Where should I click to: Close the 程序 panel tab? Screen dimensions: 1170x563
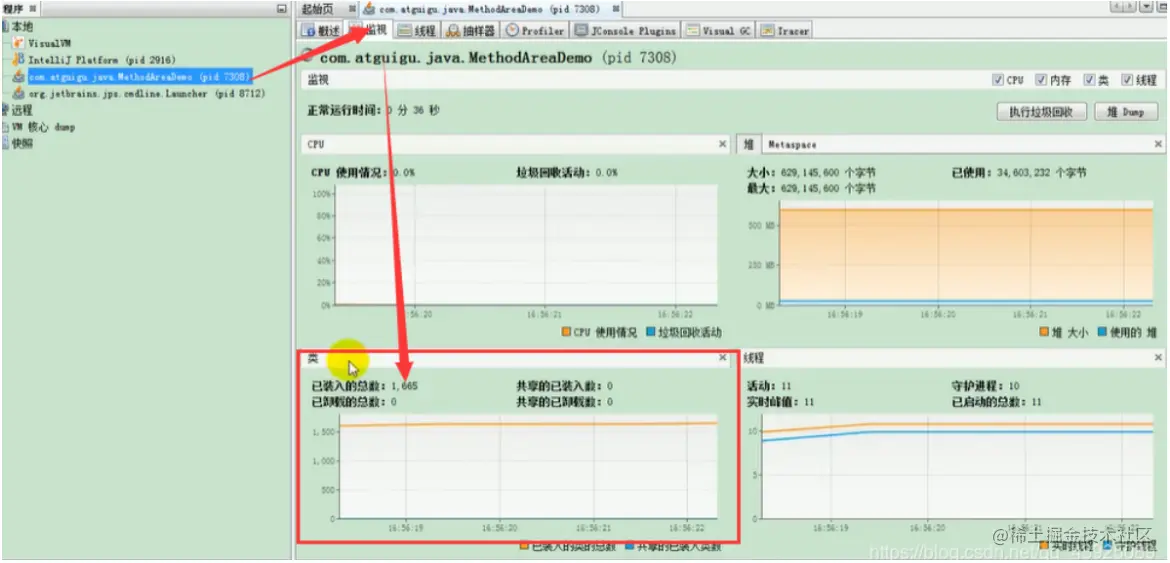[33, 8]
